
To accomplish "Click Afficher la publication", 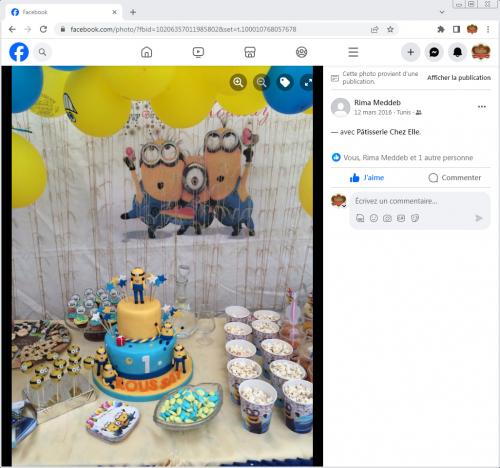I will point(459,78).
